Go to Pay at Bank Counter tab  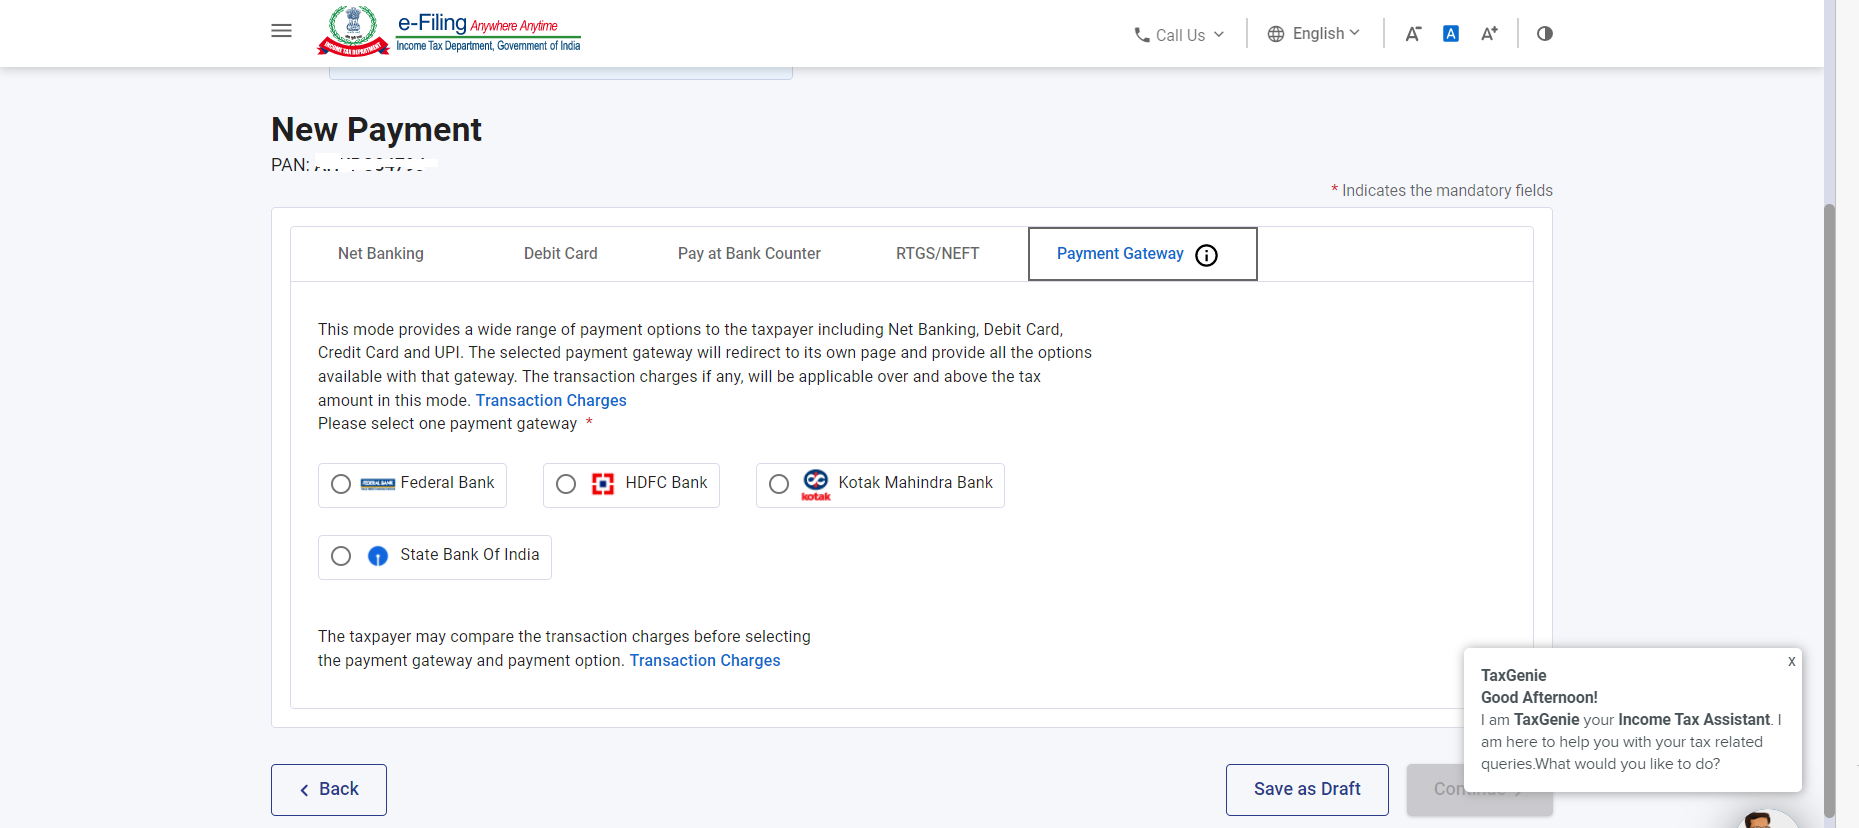point(749,254)
